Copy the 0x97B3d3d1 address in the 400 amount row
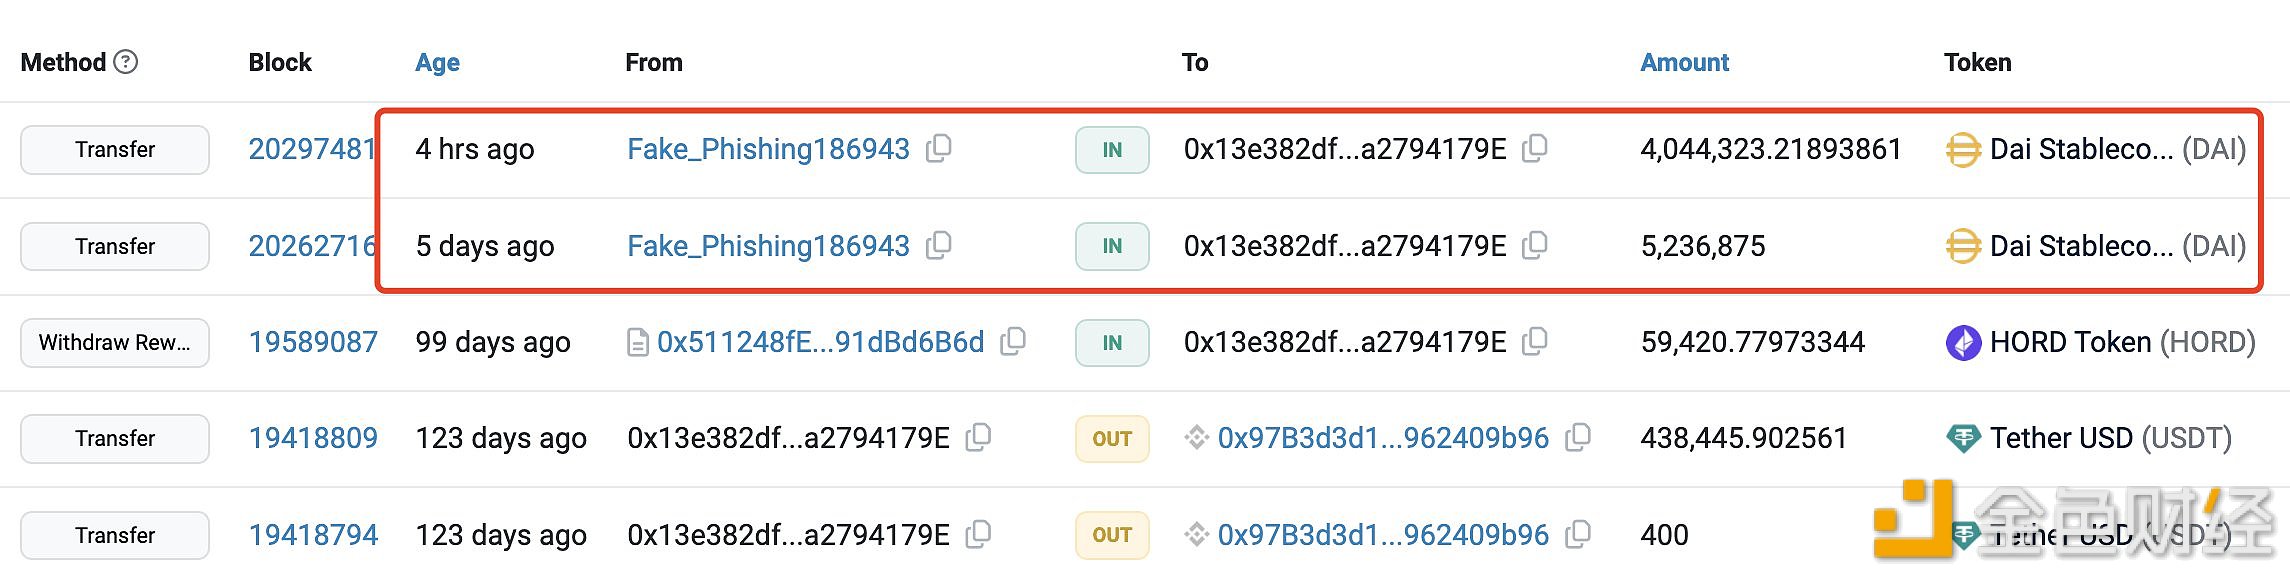 [1577, 535]
